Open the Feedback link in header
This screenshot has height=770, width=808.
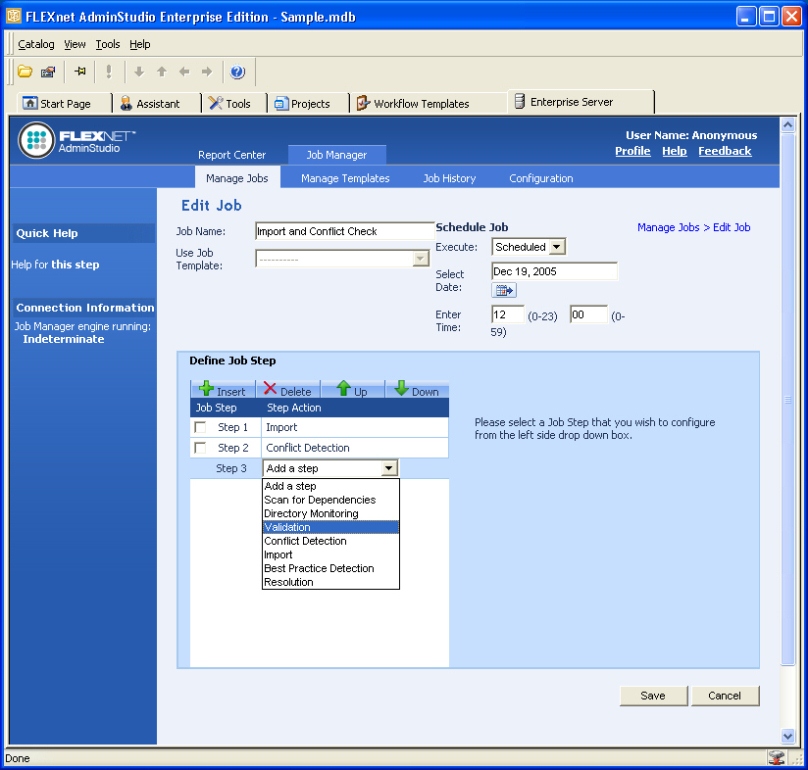point(724,151)
